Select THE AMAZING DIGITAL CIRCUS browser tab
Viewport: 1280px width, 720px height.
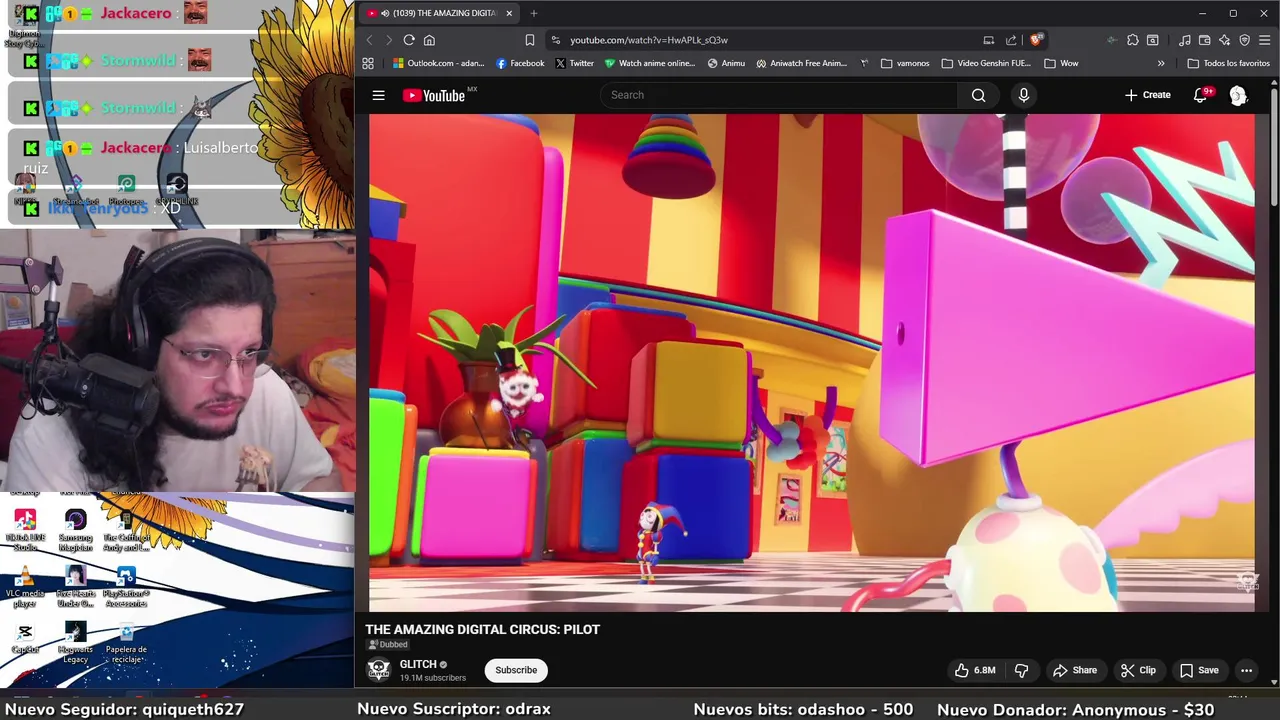(438, 13)
